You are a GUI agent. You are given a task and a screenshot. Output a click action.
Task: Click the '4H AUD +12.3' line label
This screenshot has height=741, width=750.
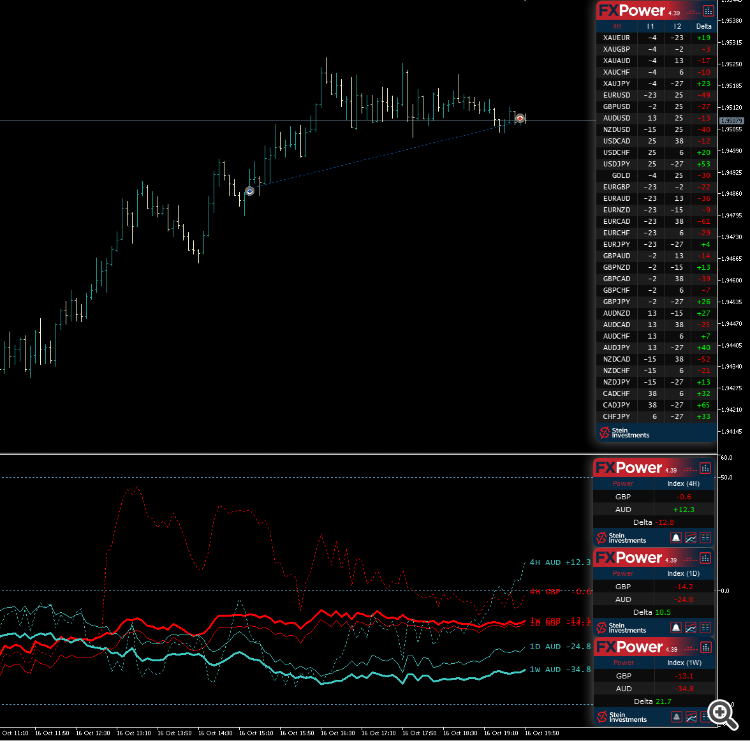pos(560,563)
